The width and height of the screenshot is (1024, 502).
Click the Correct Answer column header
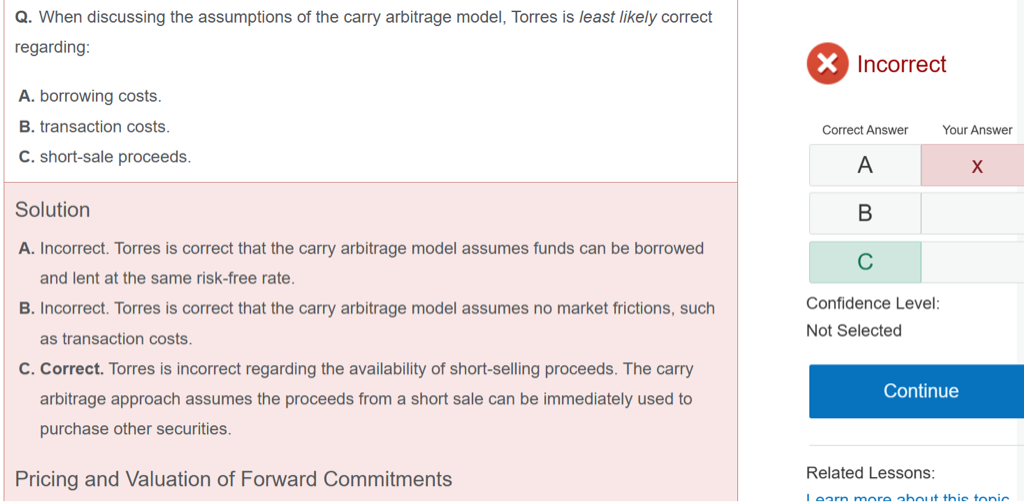pos(865,130)
